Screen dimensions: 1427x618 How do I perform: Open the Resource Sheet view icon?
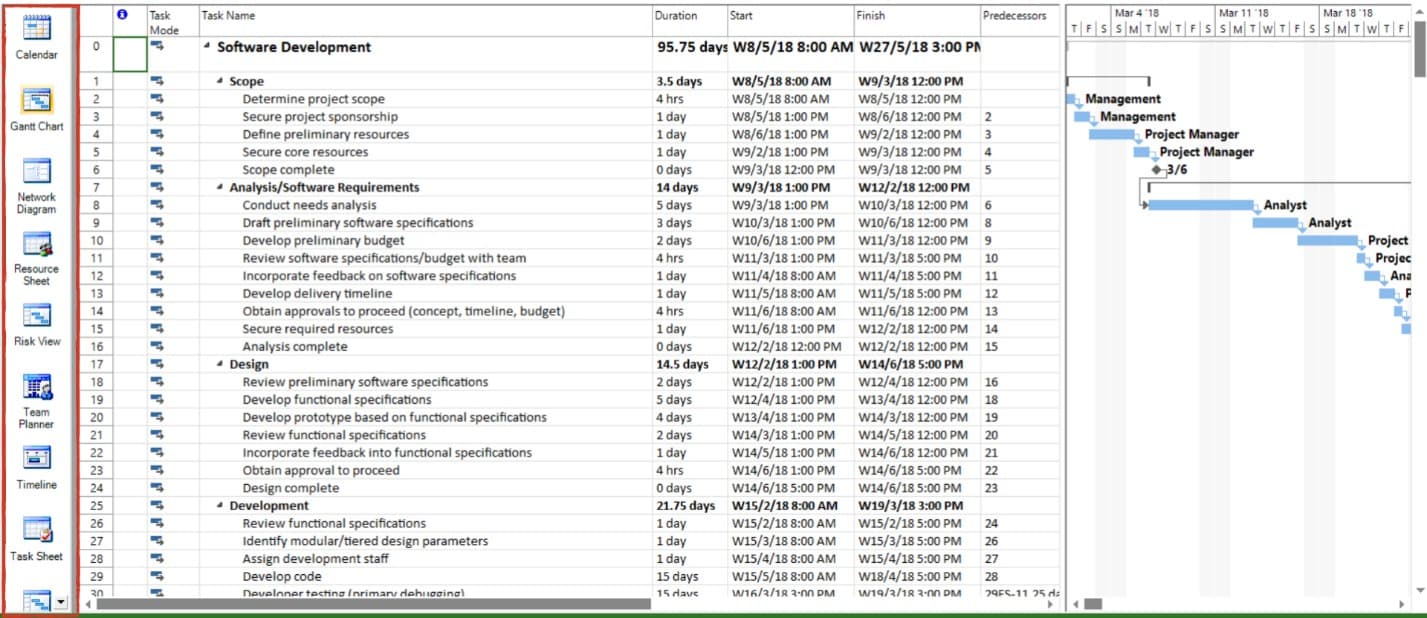click(x=37, y=244)
